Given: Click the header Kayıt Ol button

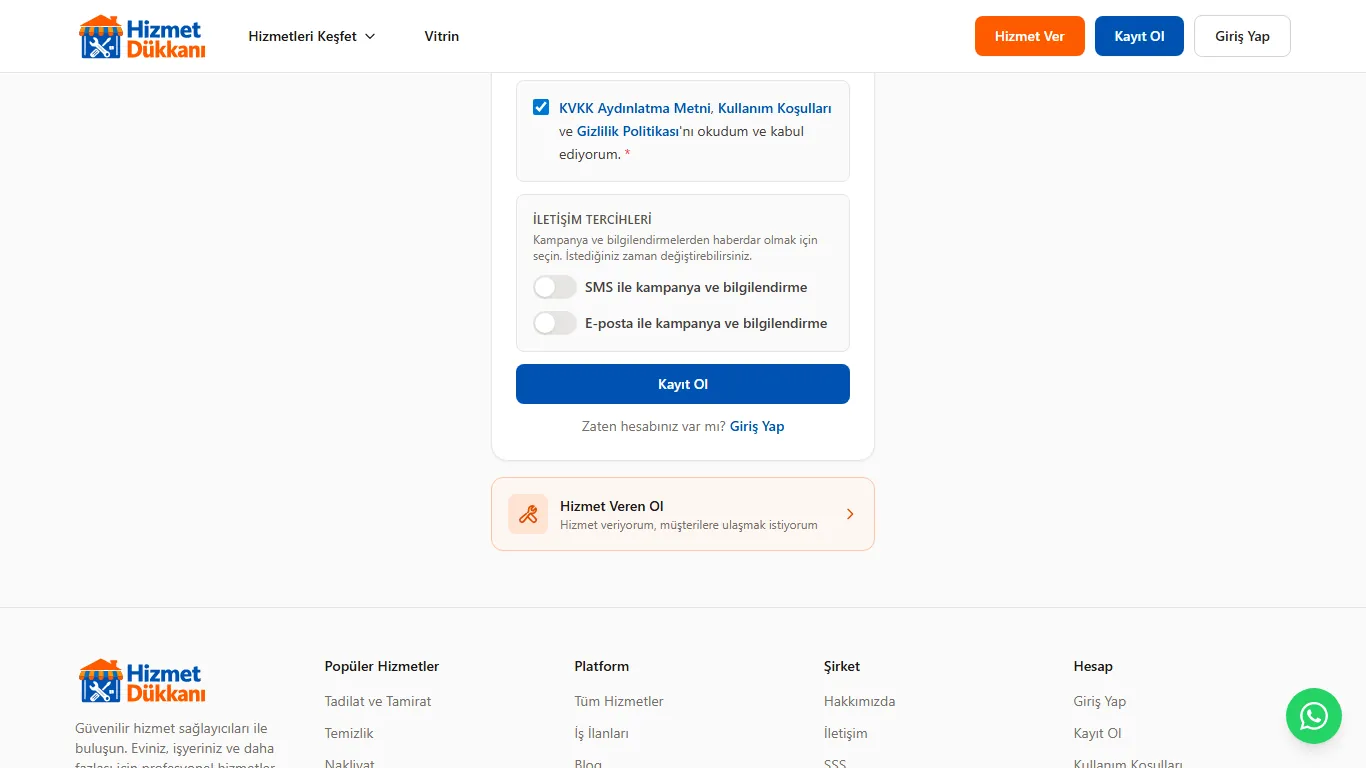Looking at the screenshot, I should 1140,36.
